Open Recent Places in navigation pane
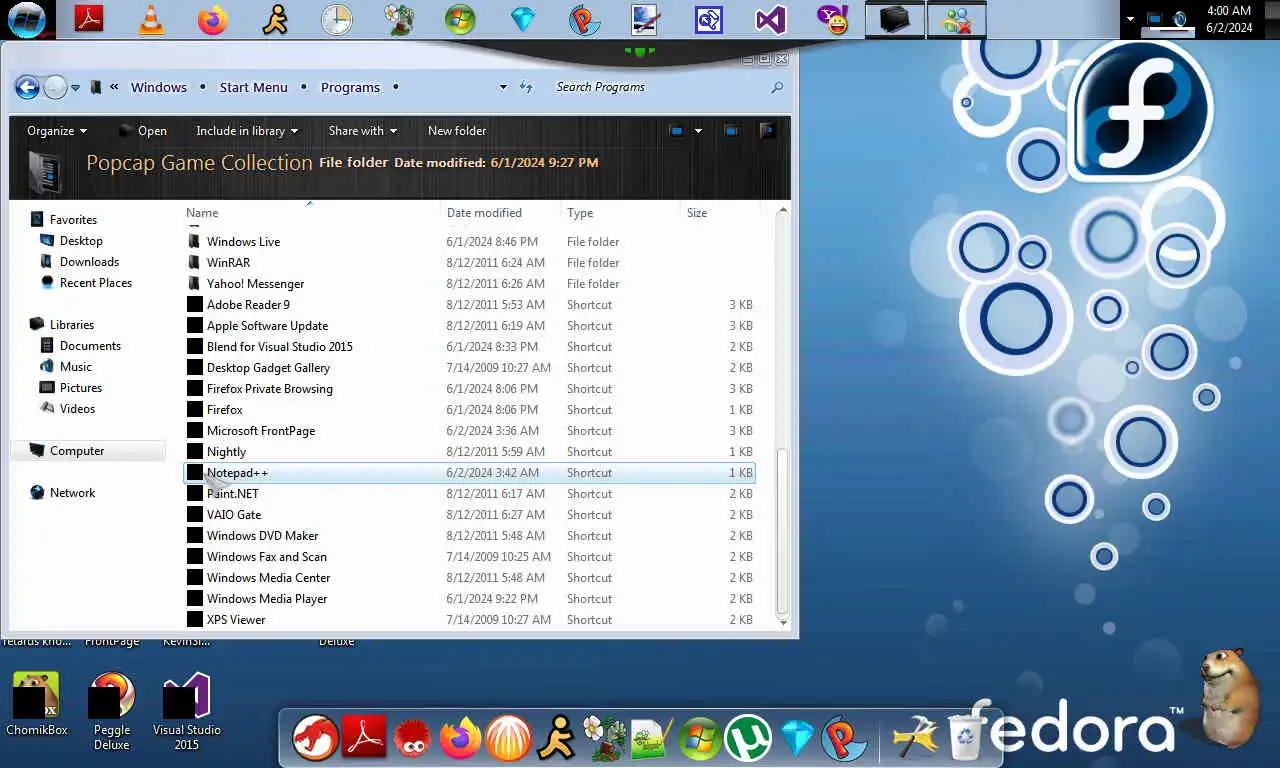This screenshot has width=1280, height=768. (x=95, y=283)
